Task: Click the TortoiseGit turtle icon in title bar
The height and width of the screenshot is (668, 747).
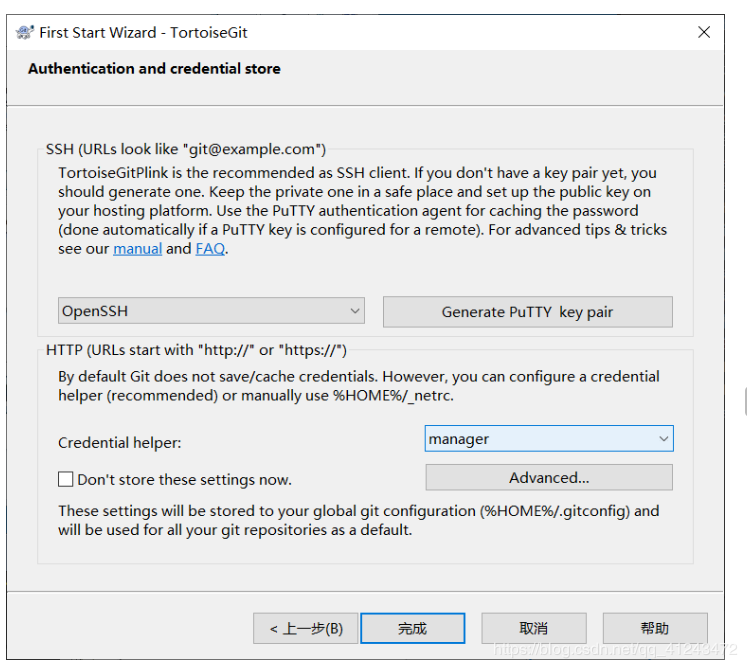Action: tap(25, 32)
